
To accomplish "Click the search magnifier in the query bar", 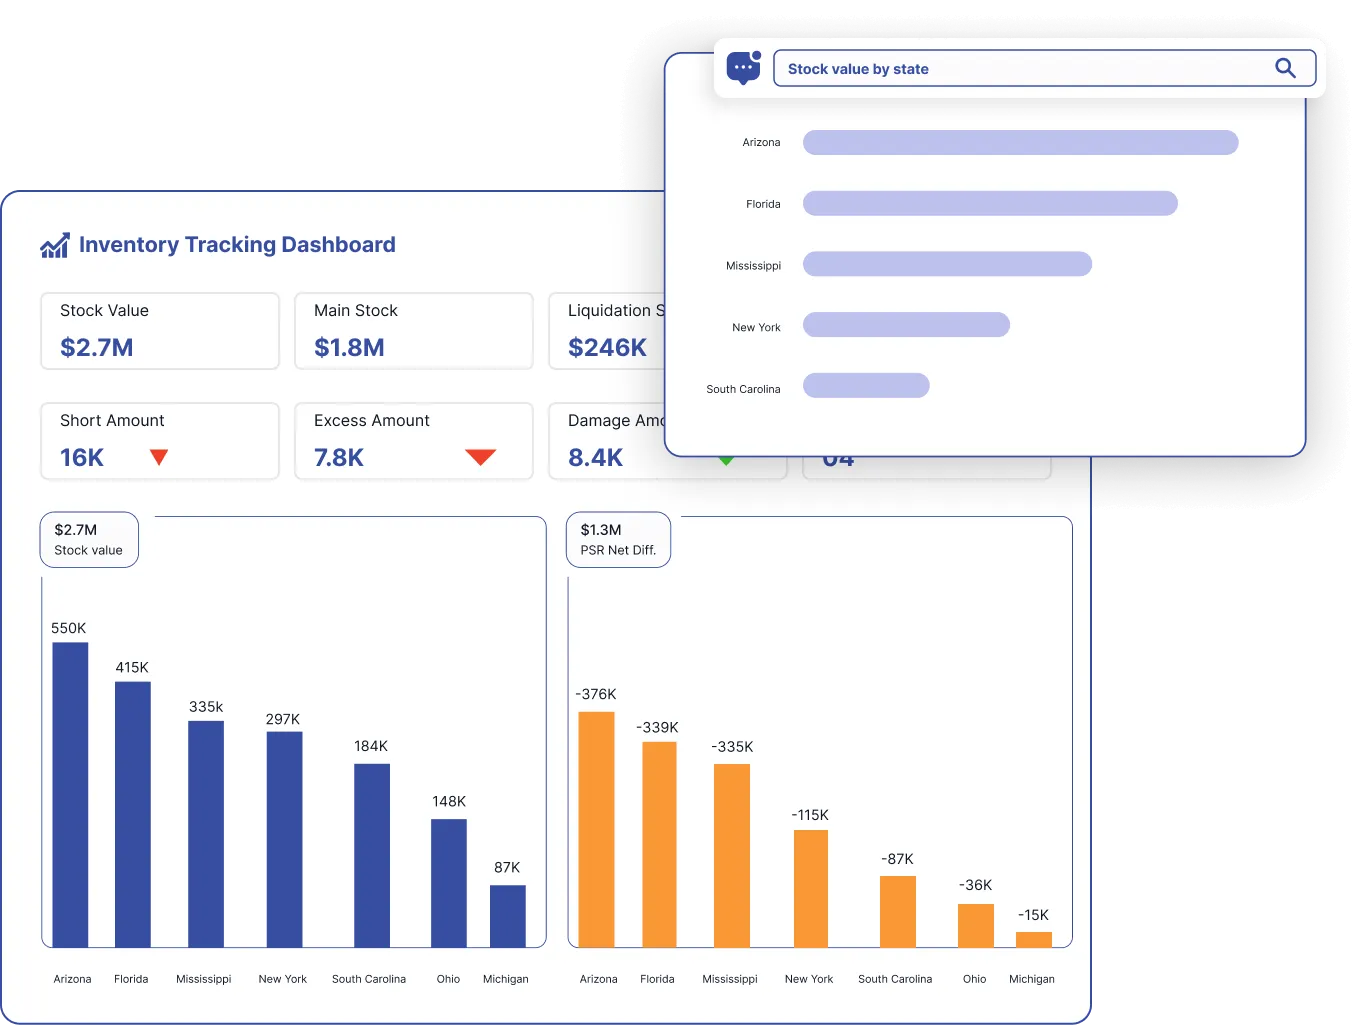I will tap(1285, 68).
